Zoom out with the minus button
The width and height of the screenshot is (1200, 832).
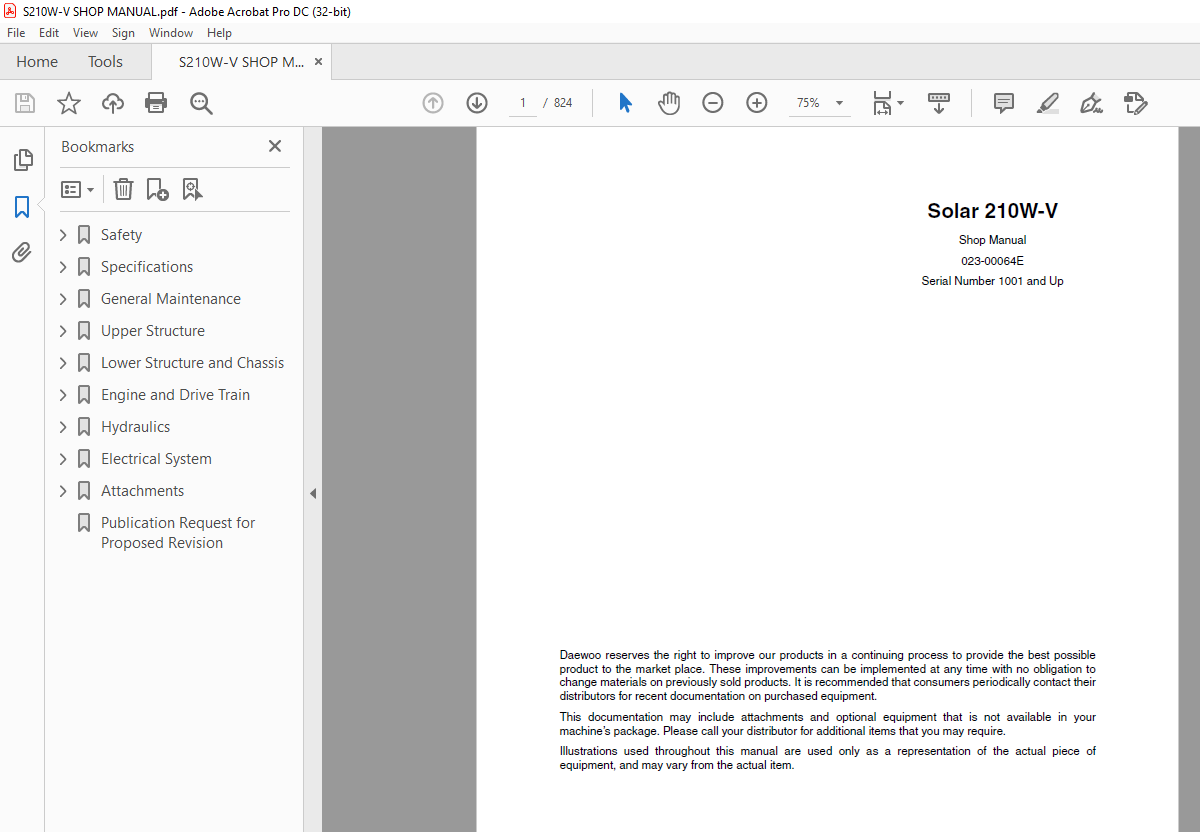point(713,103)
